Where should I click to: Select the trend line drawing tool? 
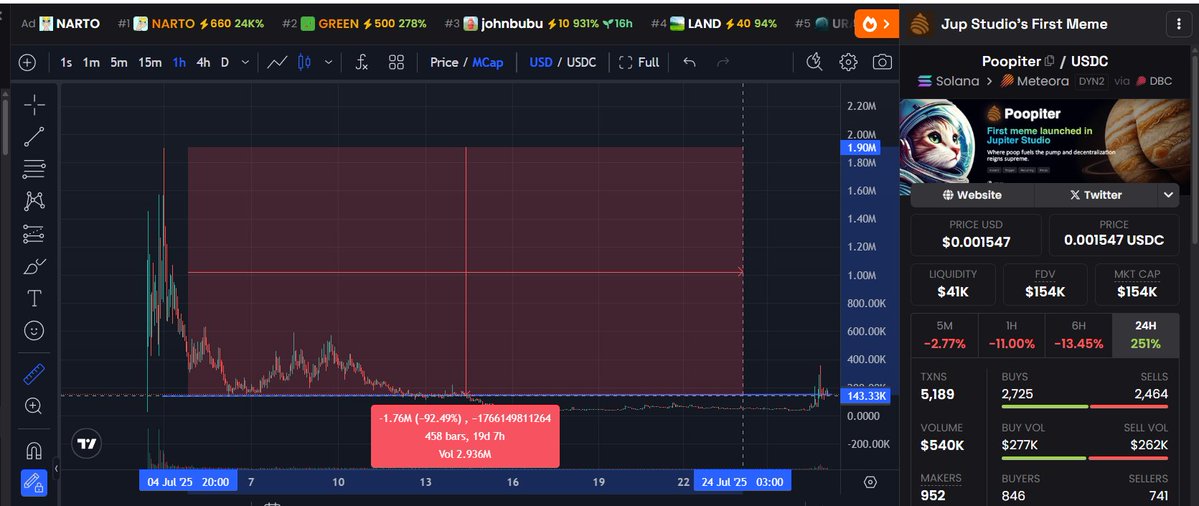[x=34, y=137]
